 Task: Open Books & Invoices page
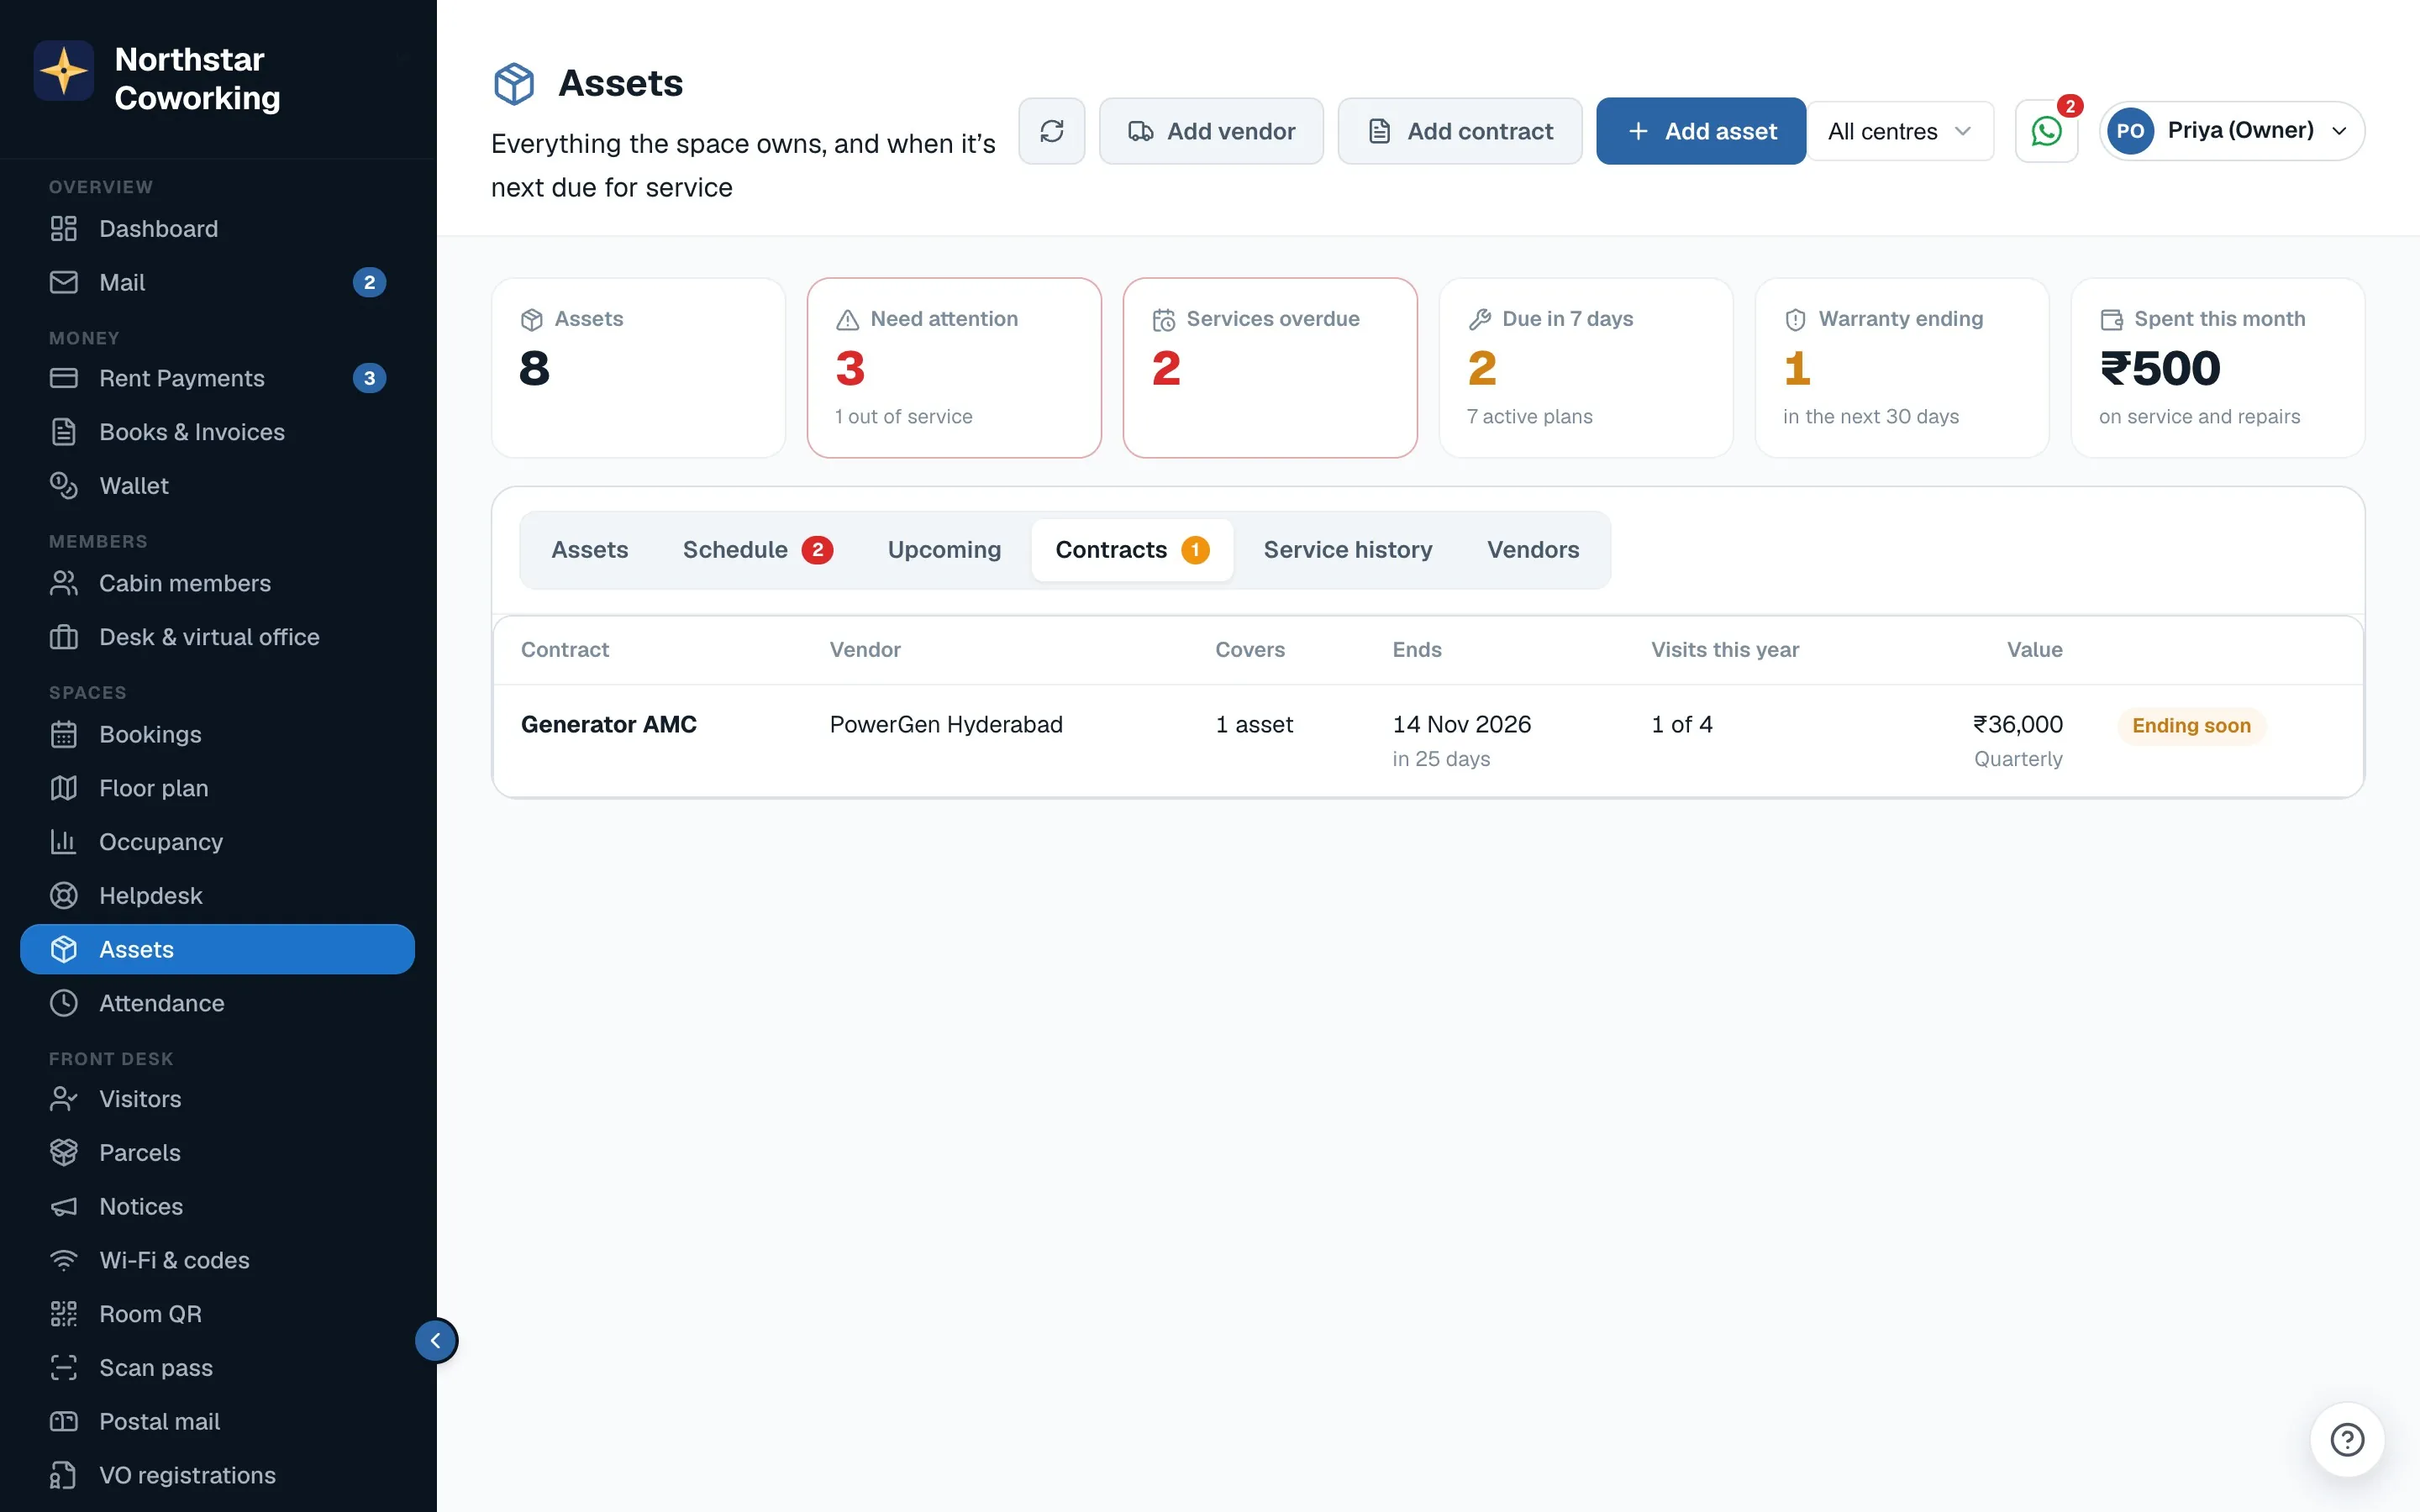click(218, 432)
